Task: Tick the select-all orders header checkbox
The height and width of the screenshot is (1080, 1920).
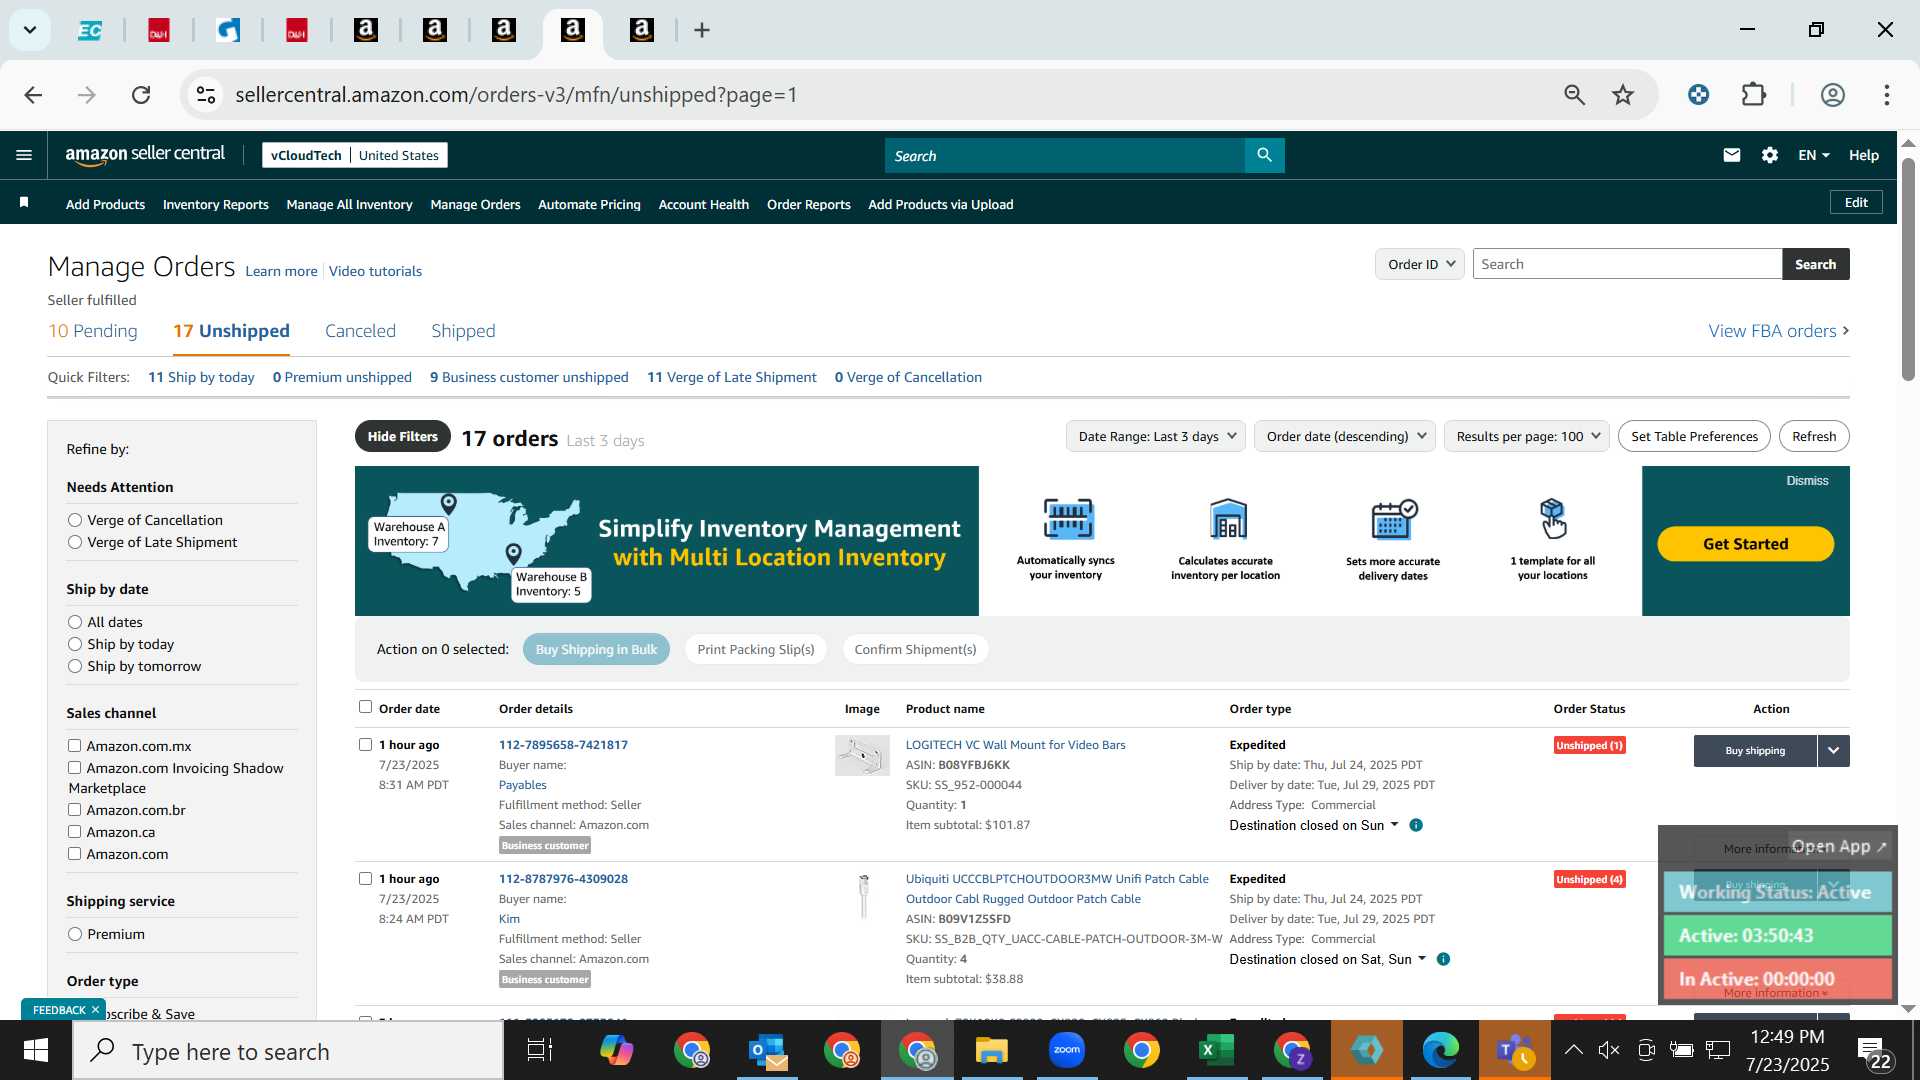Action: pos(365,707)
